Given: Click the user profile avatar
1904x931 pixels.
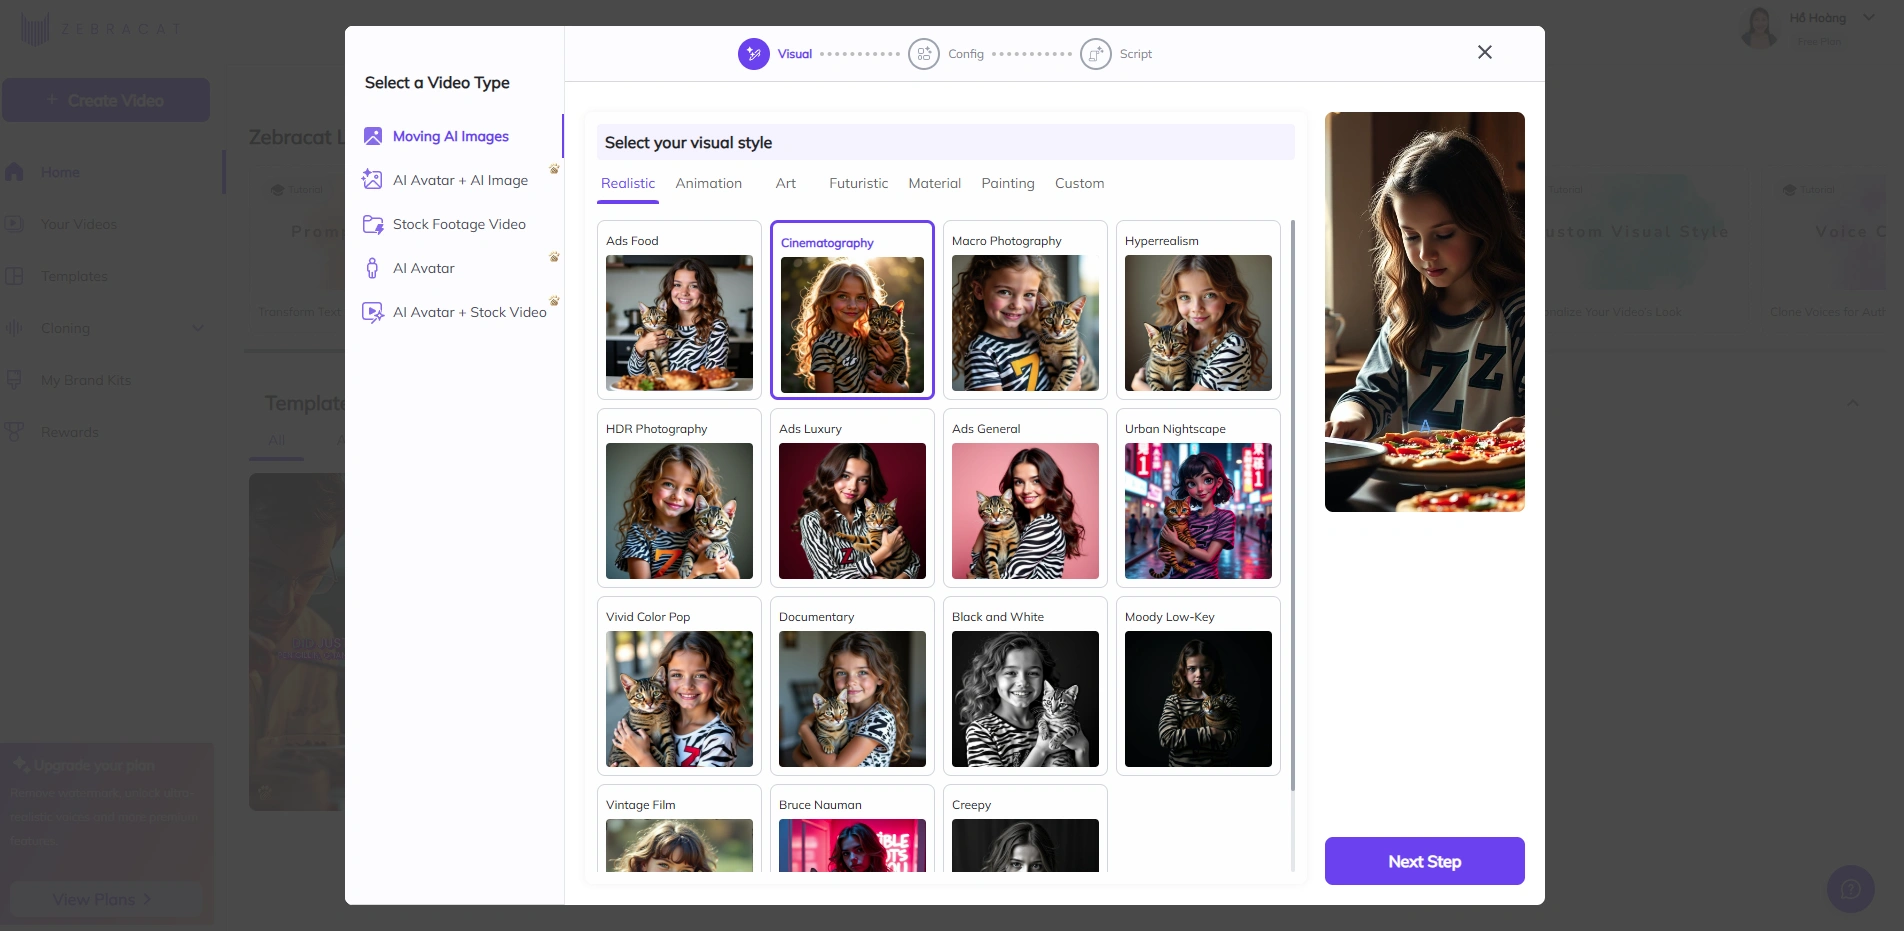Looking at the screenshot, I should coord(1759,27).
